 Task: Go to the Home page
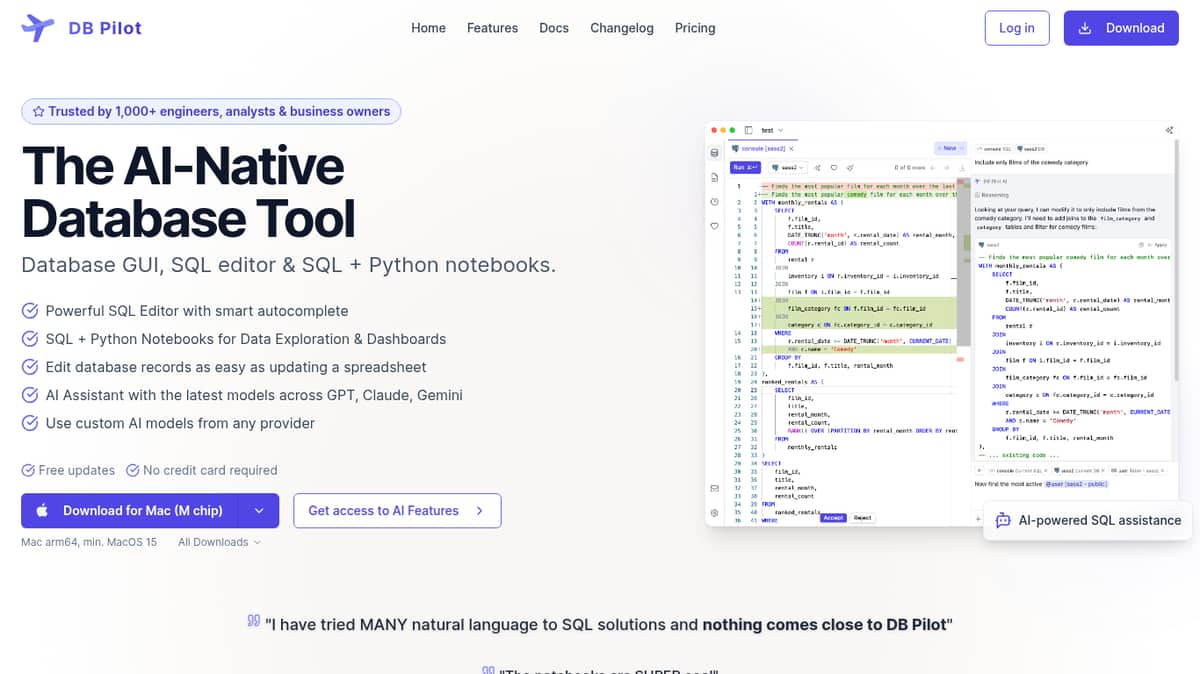click(x=428, y=28)
